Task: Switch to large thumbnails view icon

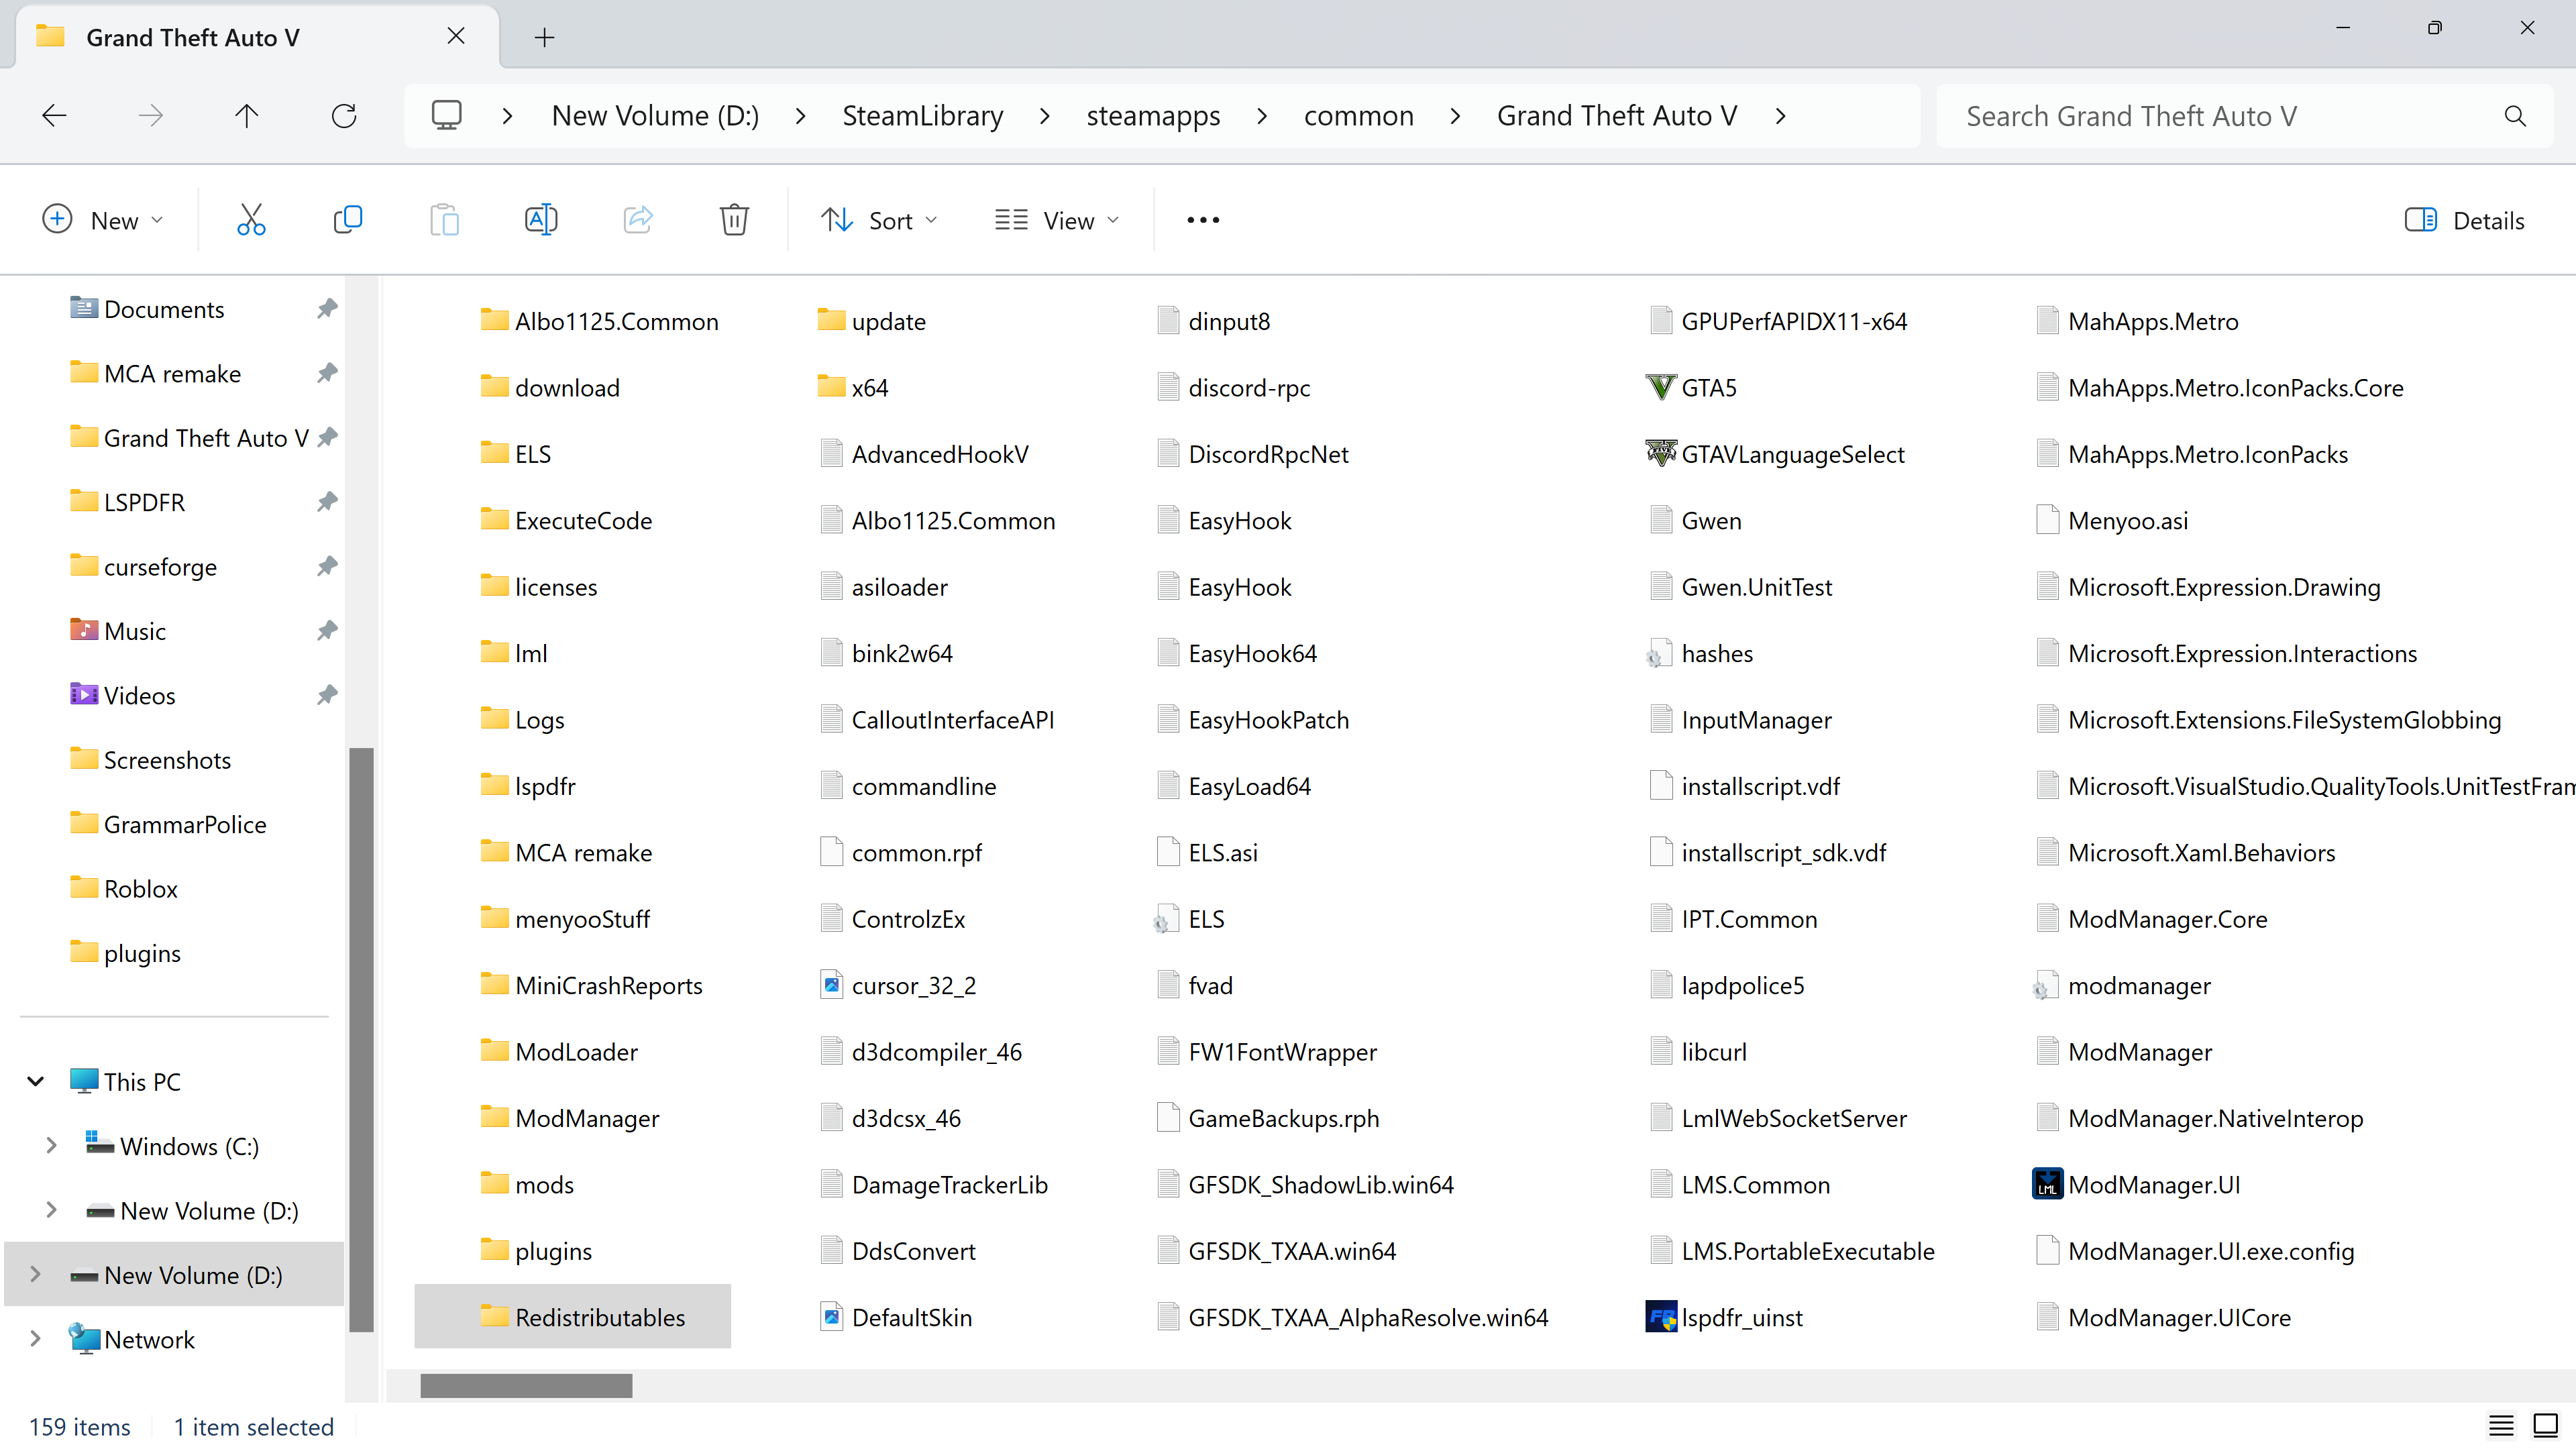Action: pos(2545,1425)
